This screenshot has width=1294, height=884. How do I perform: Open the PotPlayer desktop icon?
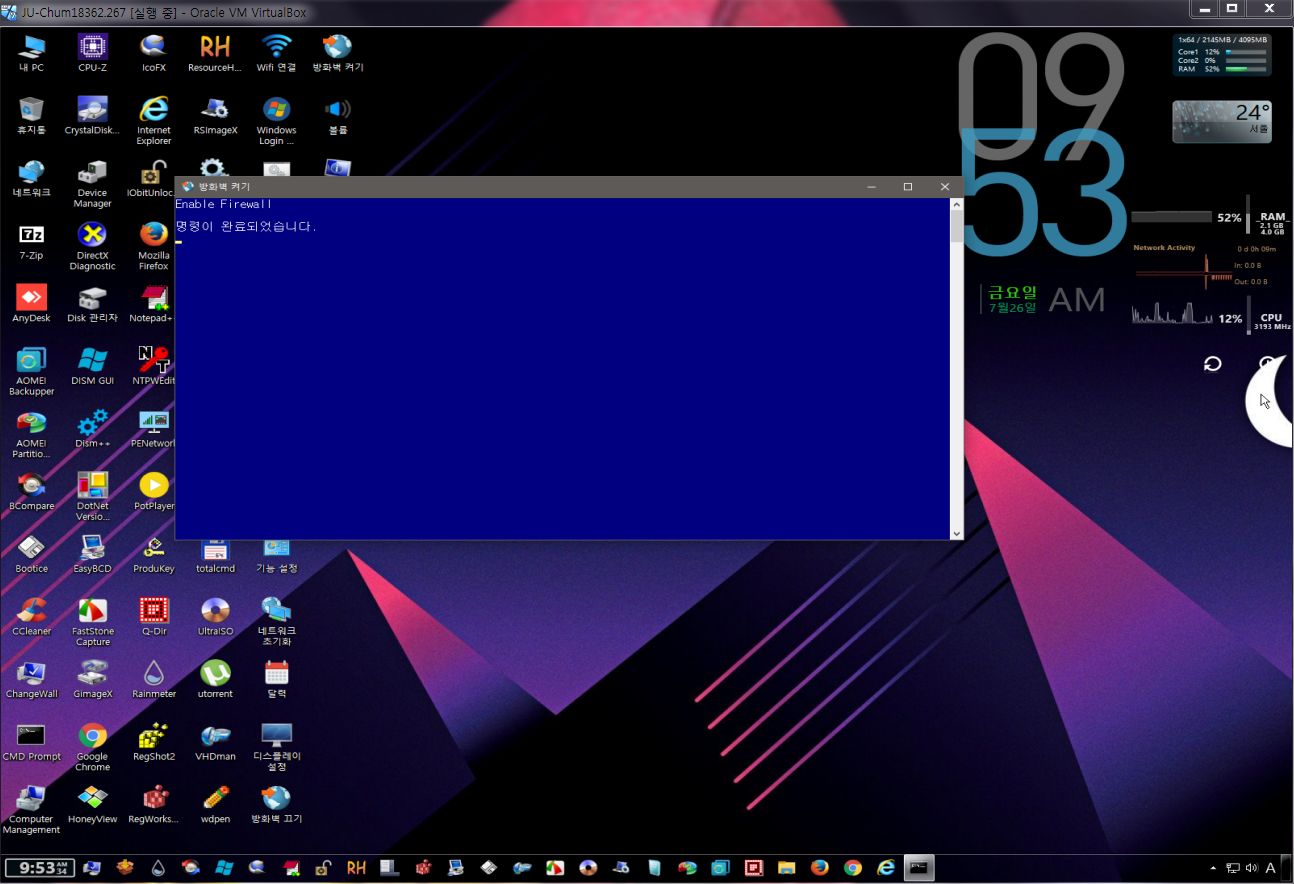tap(153, 491)
